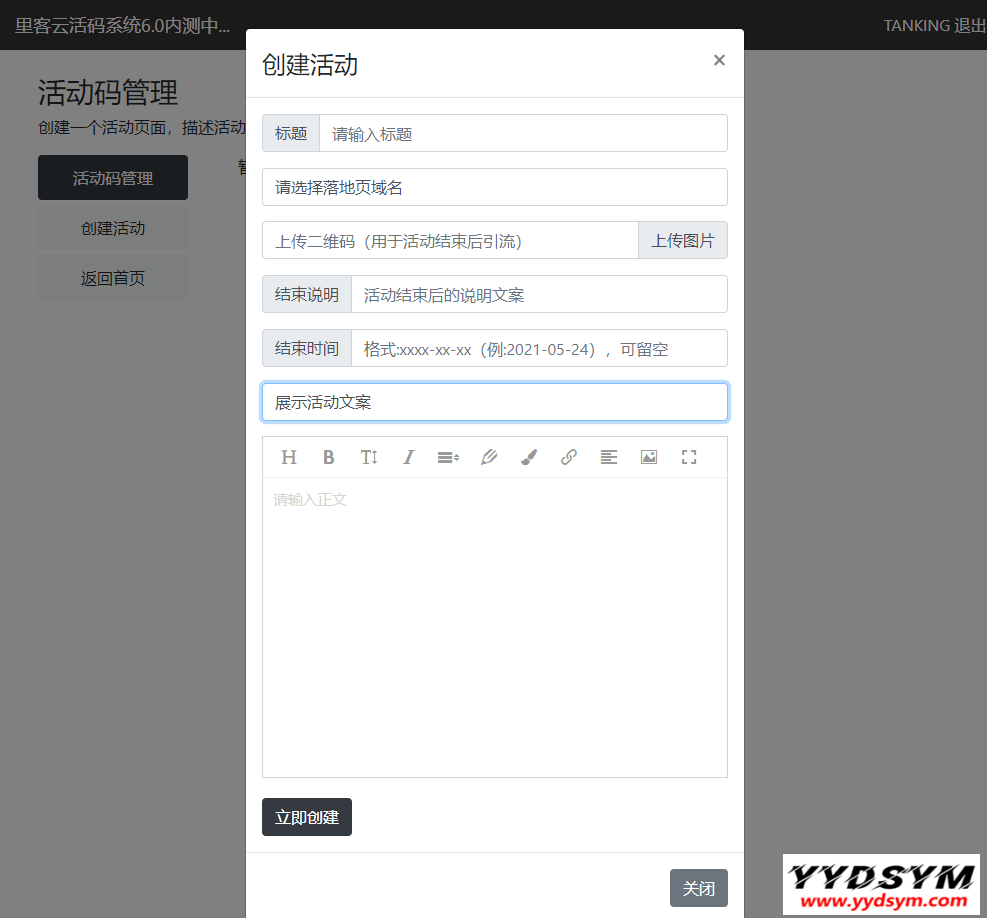987x918 pixels.
Task: Open text alignment tool
Action: point(609,457)
